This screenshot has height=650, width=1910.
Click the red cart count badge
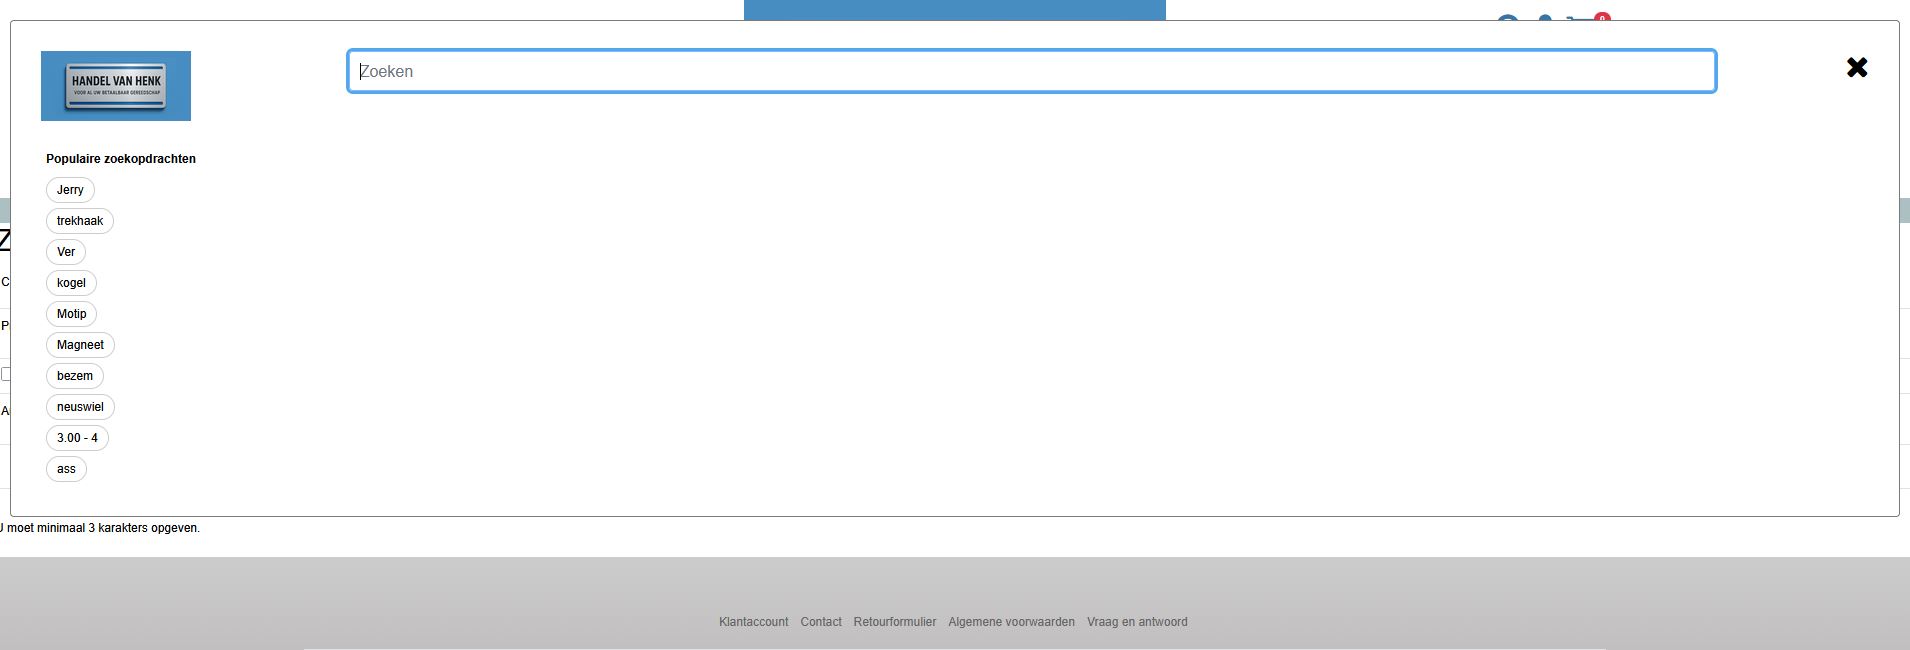click(1602, 17)
